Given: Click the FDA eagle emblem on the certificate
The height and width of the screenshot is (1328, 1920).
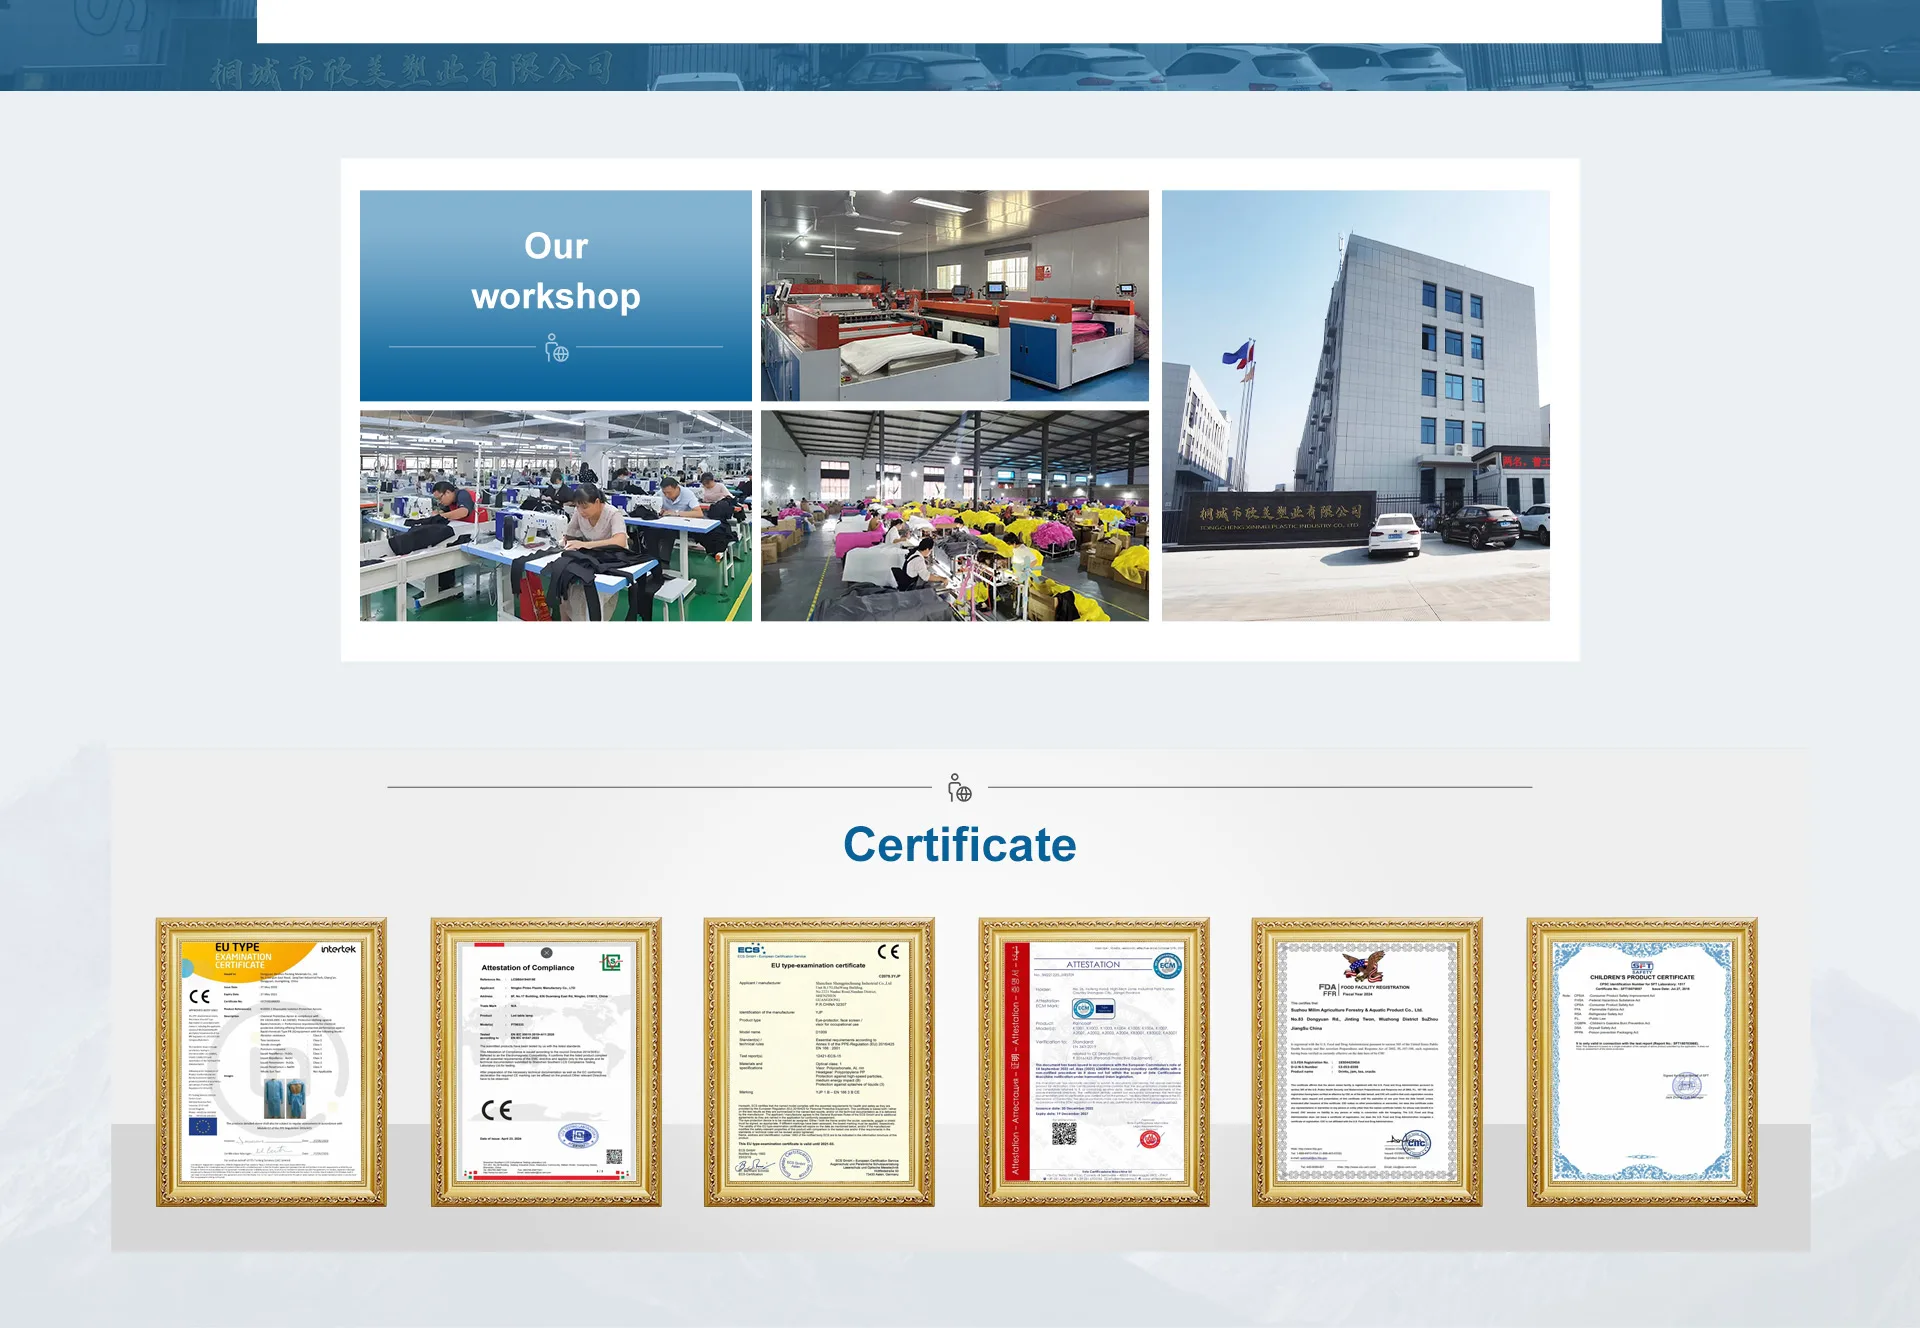Looking at the screenshot, I should 1363,967.
